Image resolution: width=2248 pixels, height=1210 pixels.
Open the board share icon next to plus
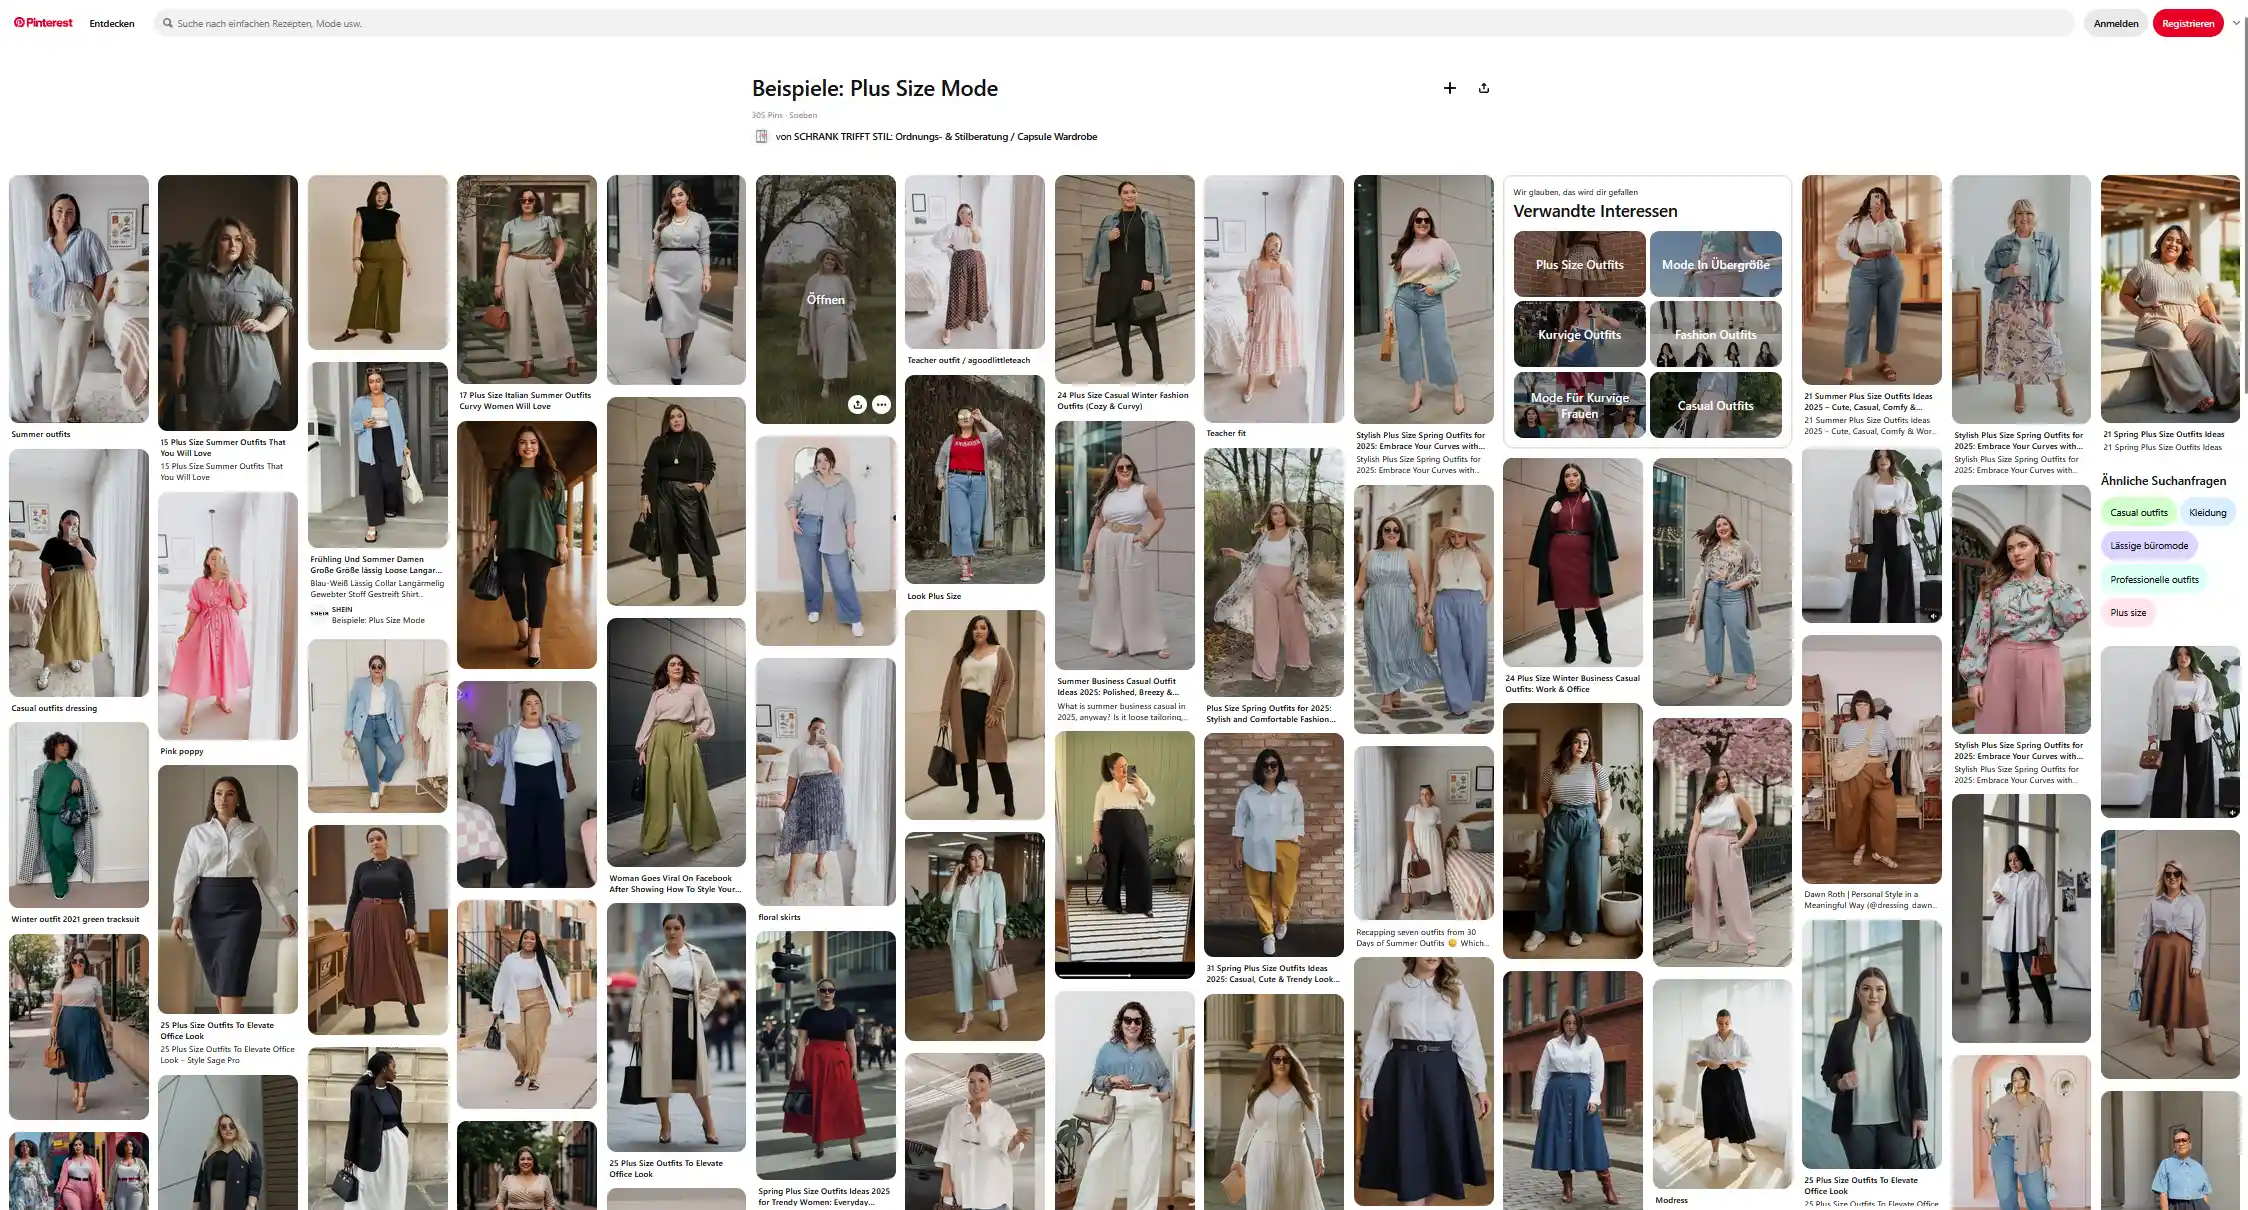(x=1484, y=88)
